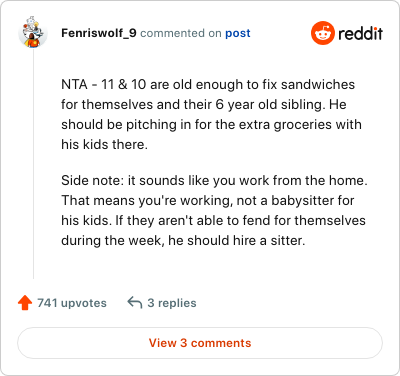Click the "NTA - 11 & 10" paragraph
This screenshot has width=400, height=376.
[211, 114]
